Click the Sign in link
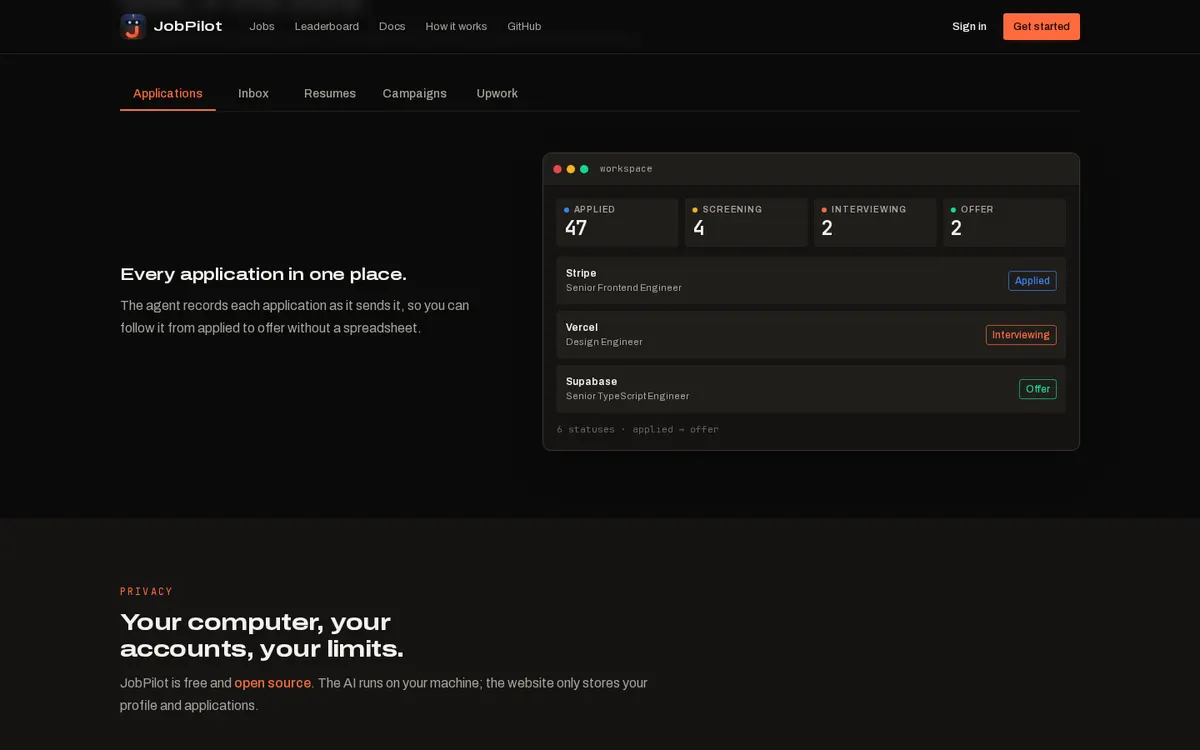Viewport: 1200px width, 750px height. [969, 27]
